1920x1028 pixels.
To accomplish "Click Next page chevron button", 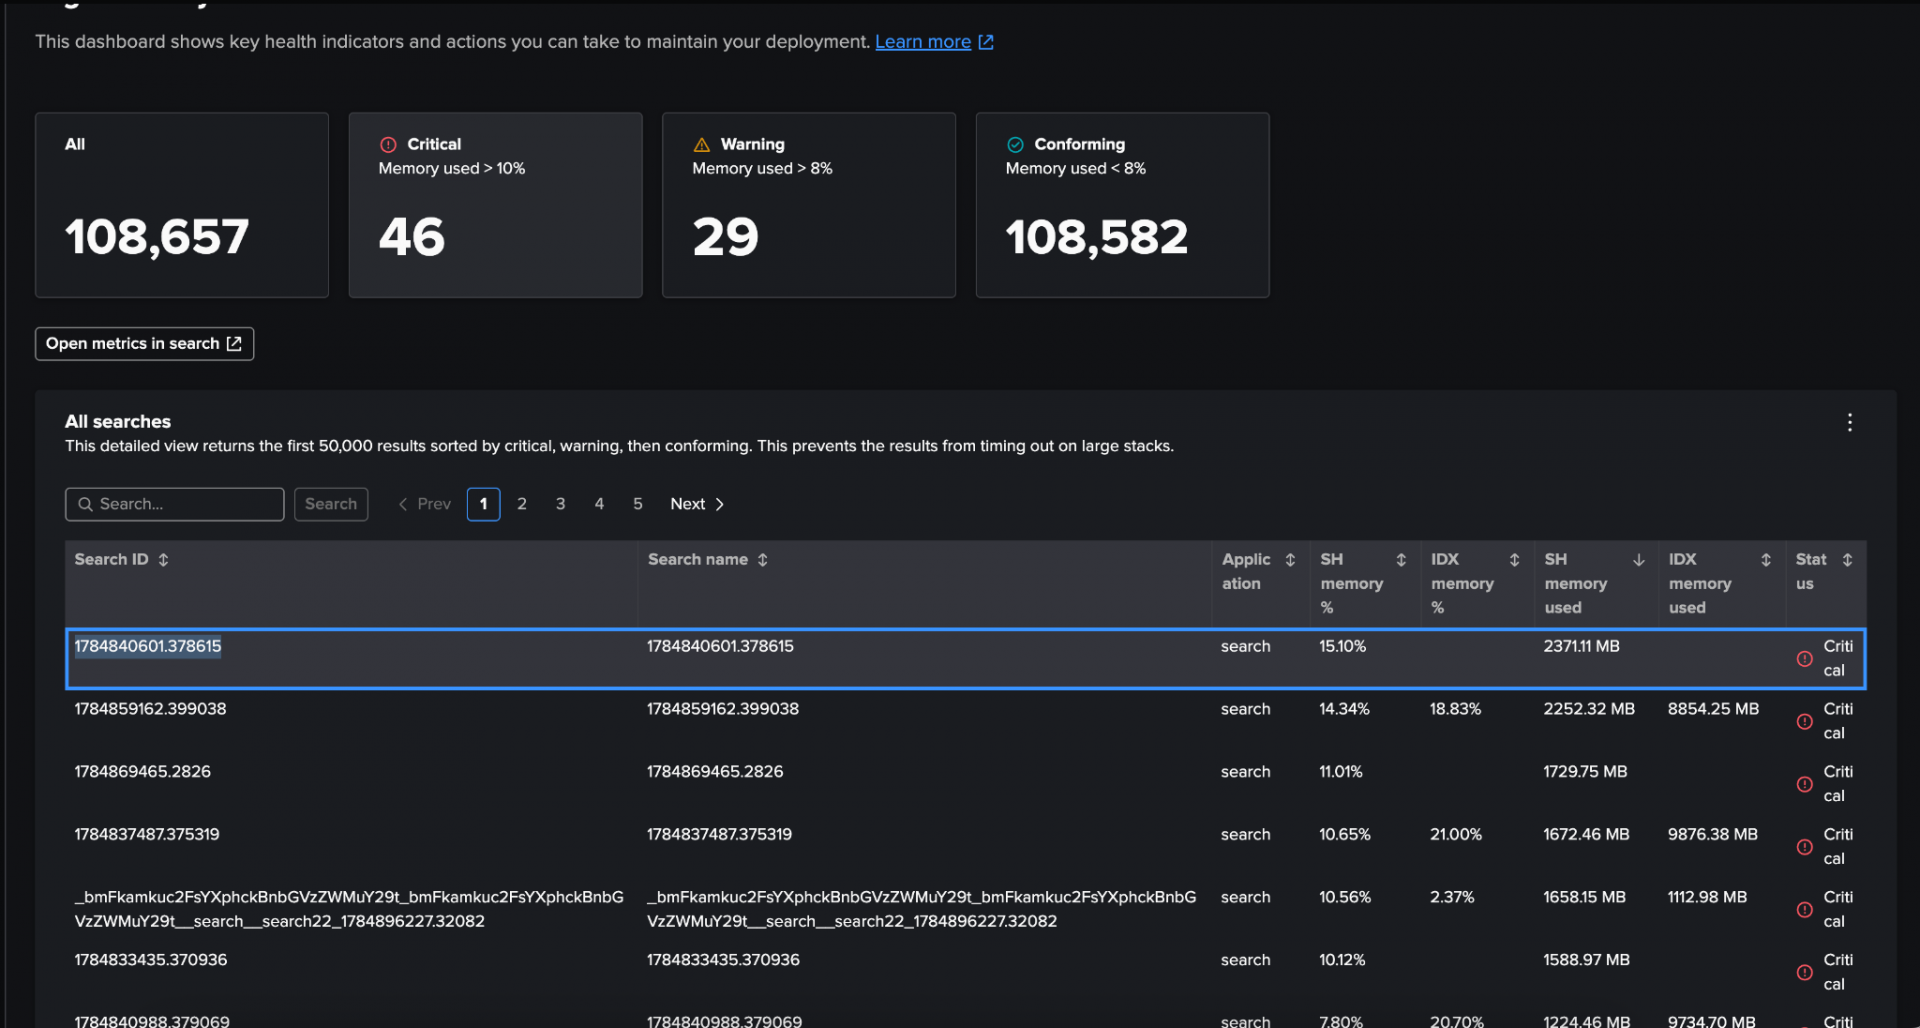I will (x=698, y=504).
